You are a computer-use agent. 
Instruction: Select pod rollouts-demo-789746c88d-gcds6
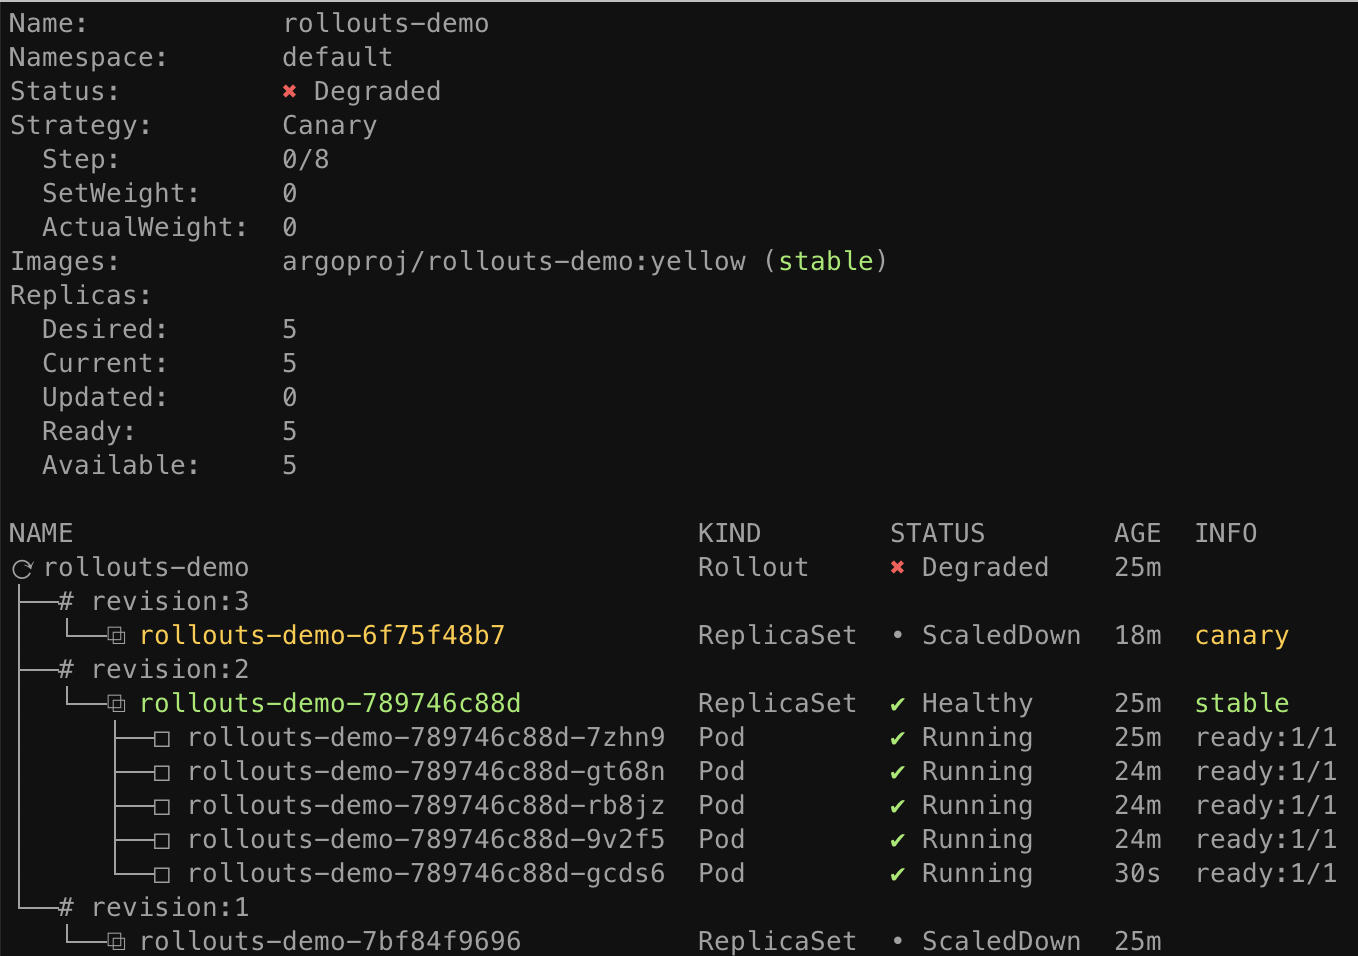tap(426, 873)
